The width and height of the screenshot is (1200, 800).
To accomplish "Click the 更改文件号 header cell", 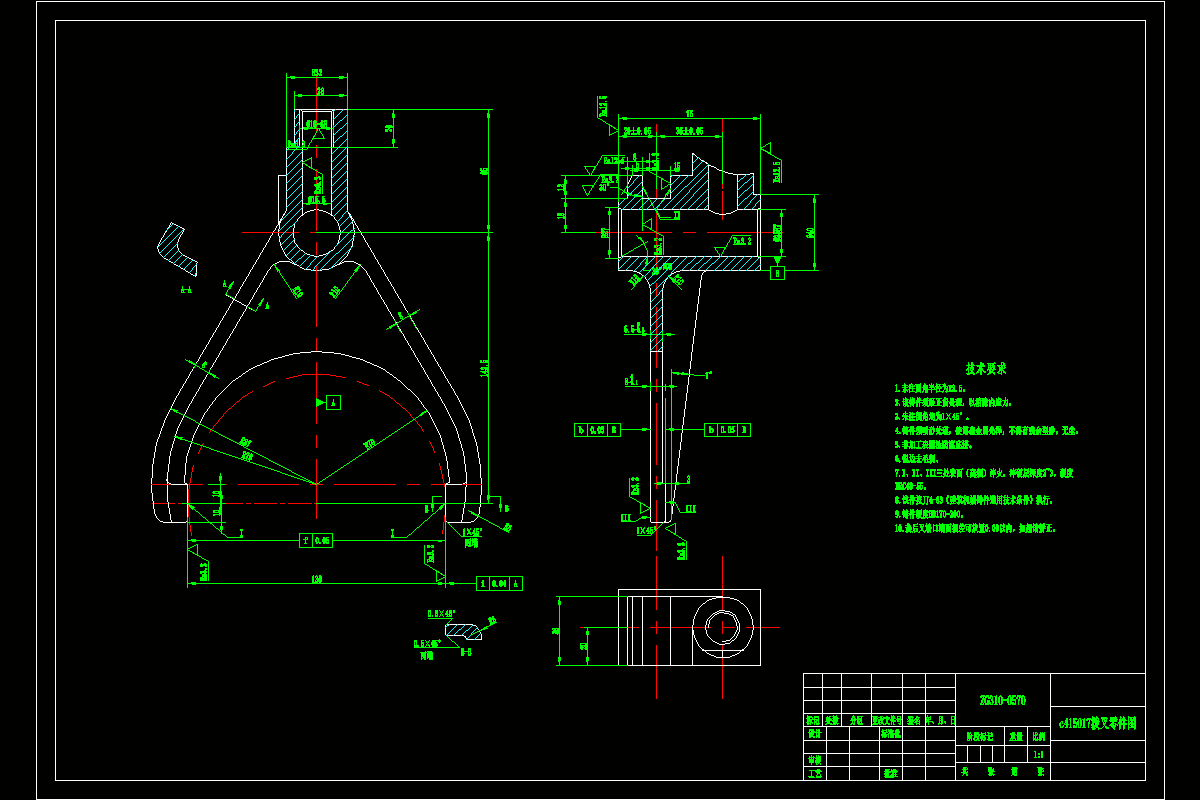I will (887, 720).
